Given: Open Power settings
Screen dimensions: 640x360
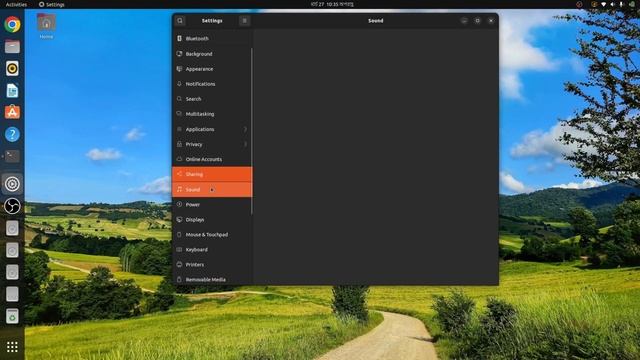Looking at the screenshot, I should tap(212, 204).
